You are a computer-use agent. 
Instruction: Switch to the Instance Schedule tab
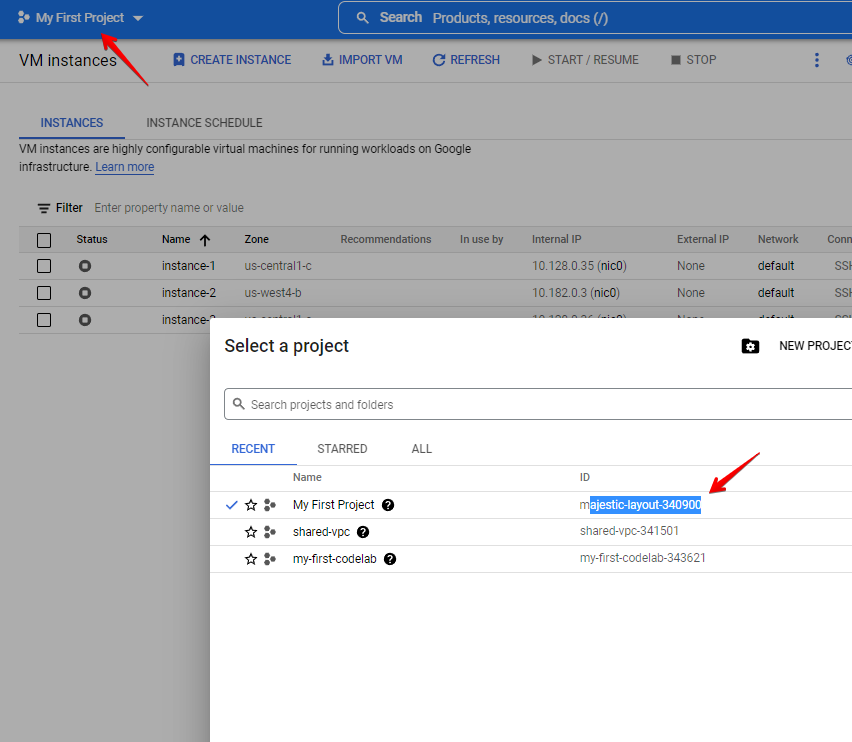point(204,123)
